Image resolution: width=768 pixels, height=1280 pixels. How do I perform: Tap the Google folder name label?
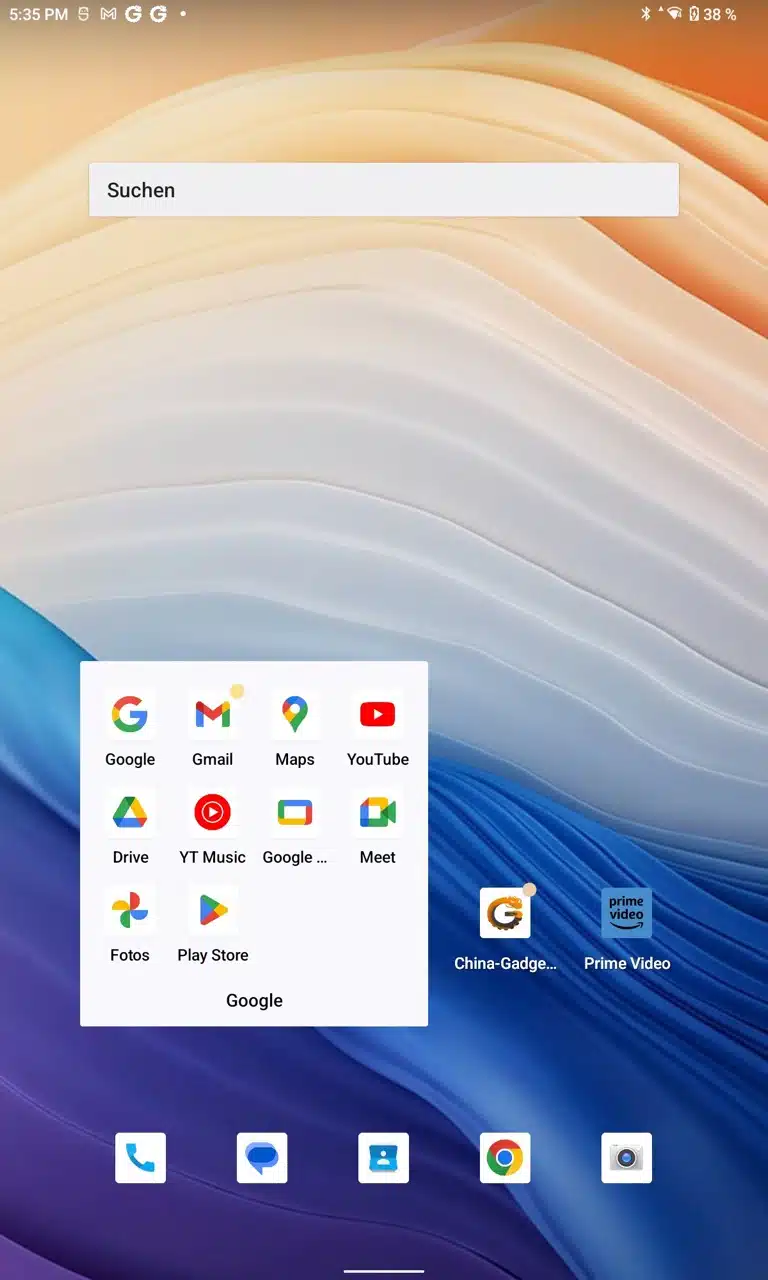click(254, 1000)
